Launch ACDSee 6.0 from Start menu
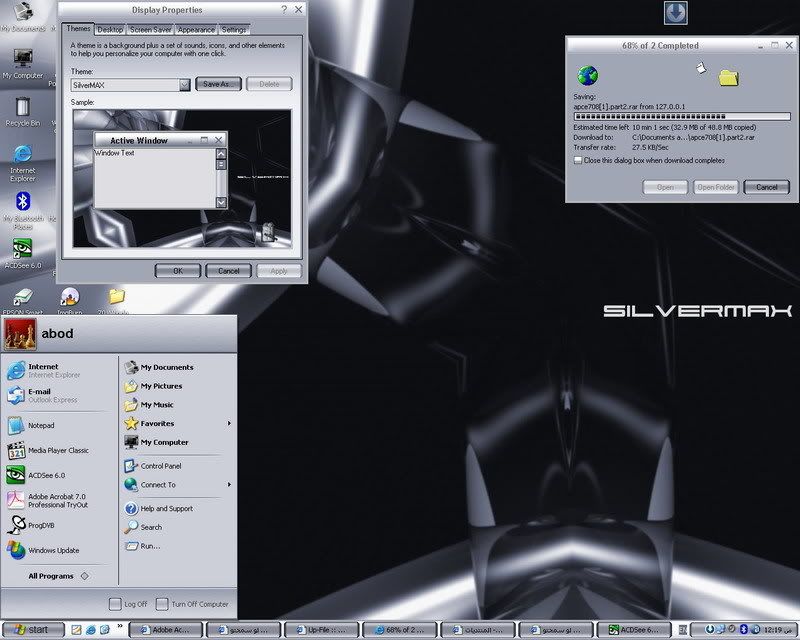This screenshot has width=800, height=640. [37, 476]
